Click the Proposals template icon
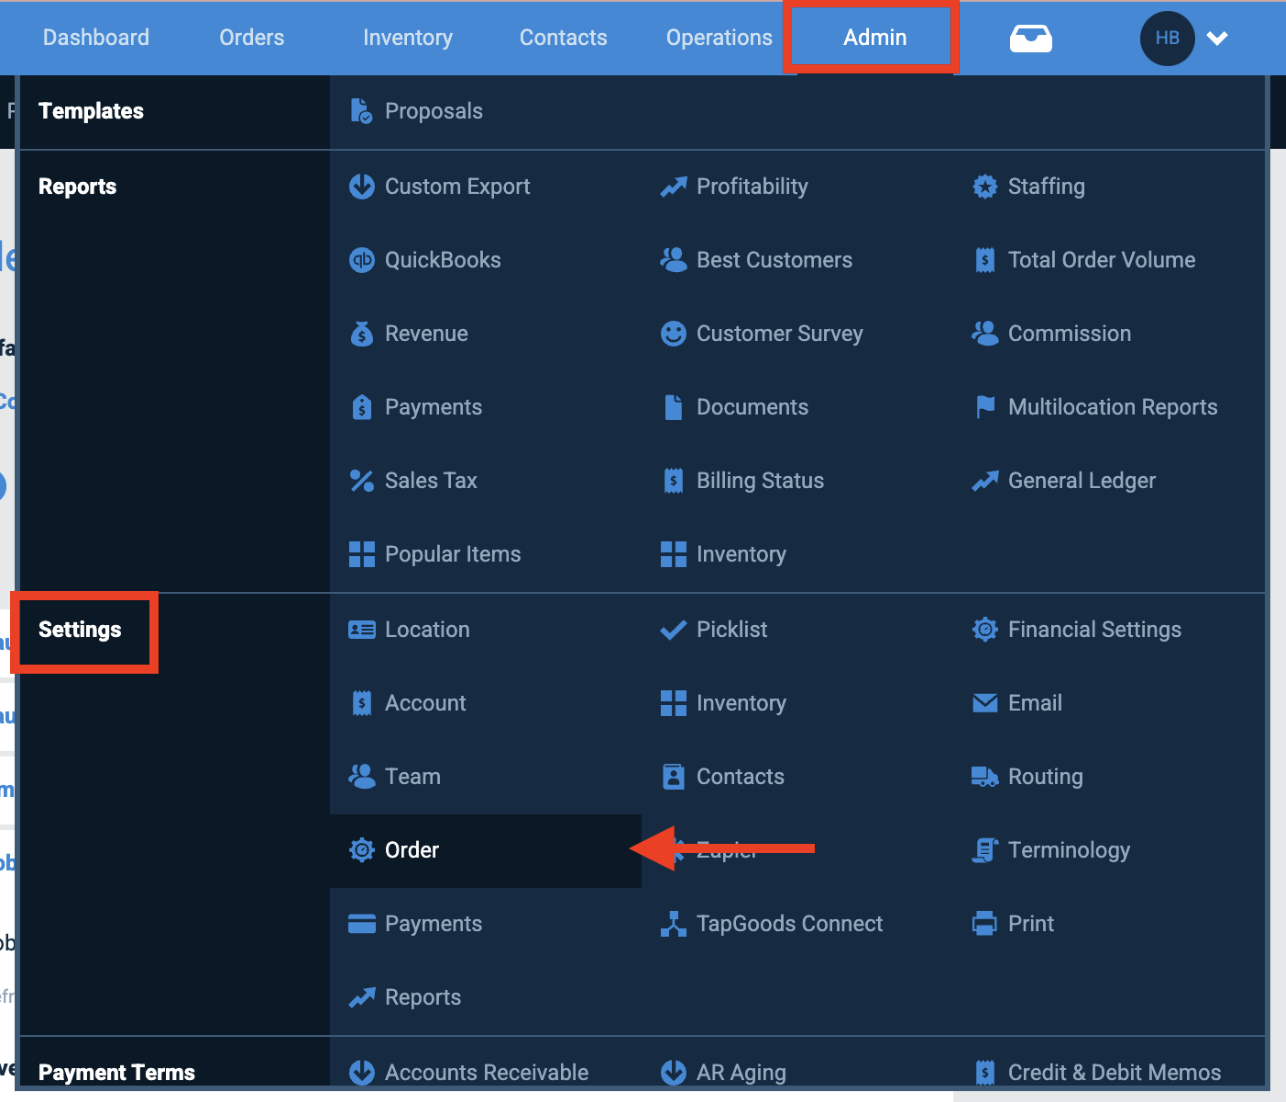1286x1102 pixels. [x=361, y=111]
